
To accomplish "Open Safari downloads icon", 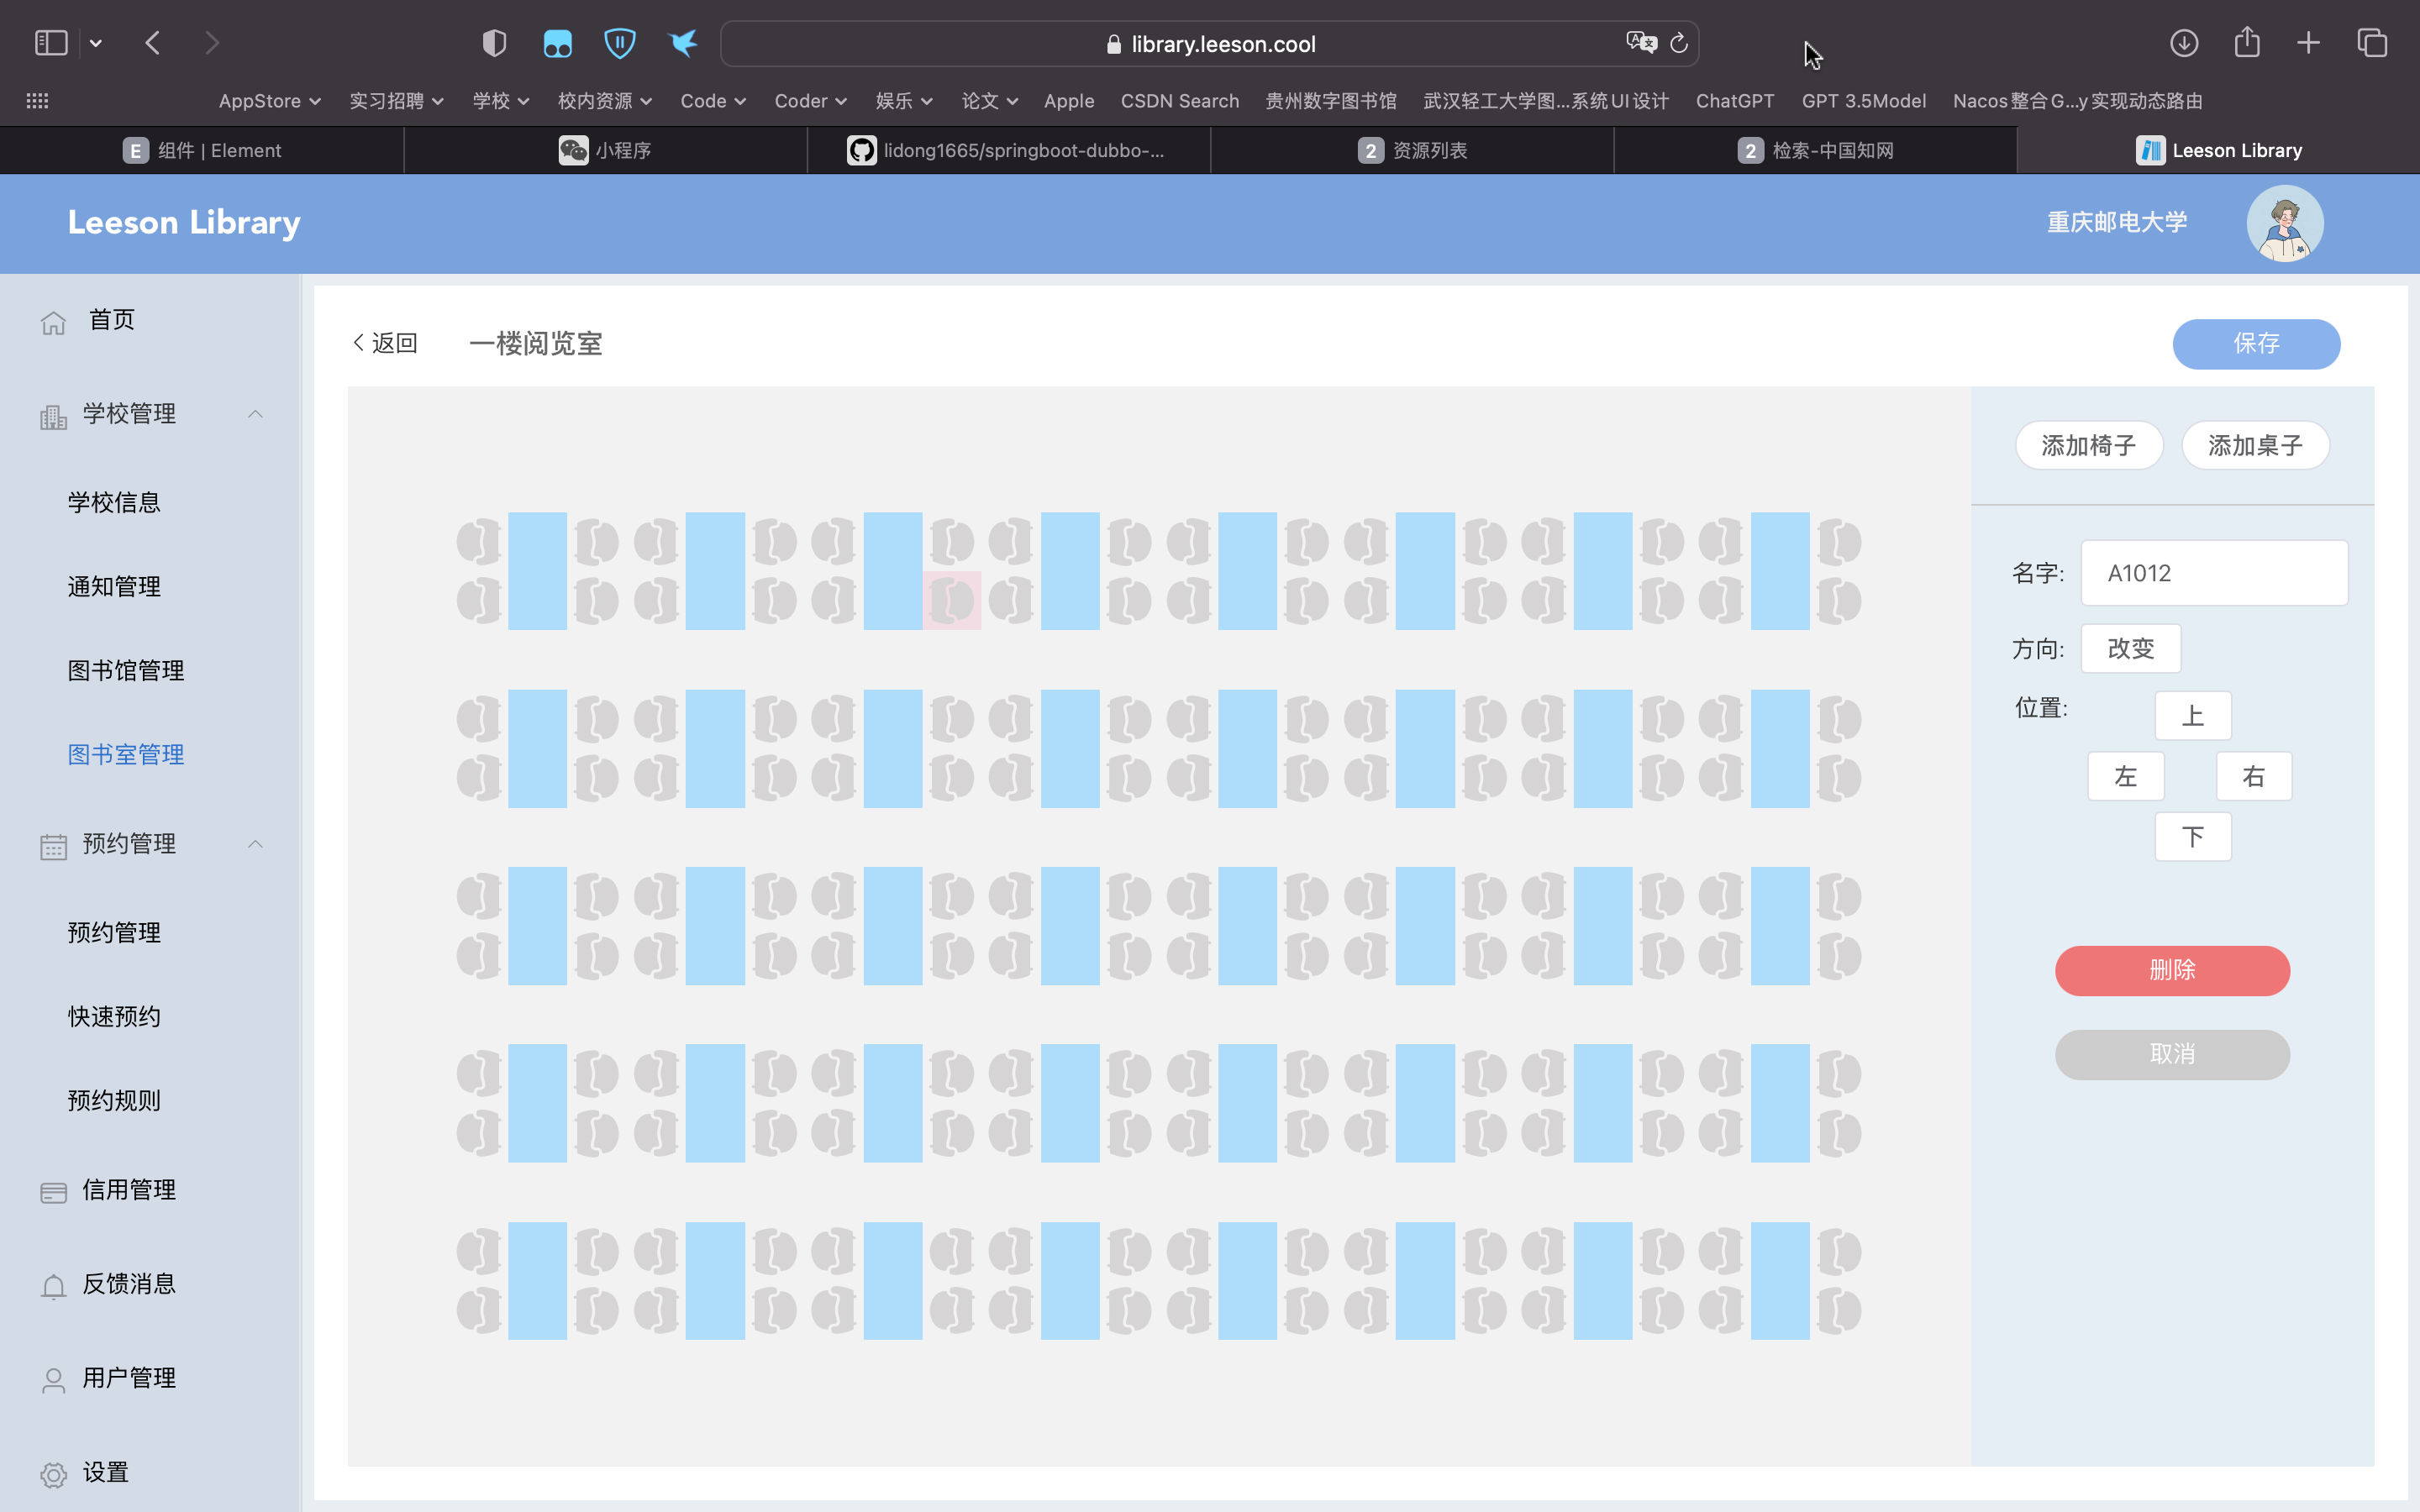I will 2184,43.
